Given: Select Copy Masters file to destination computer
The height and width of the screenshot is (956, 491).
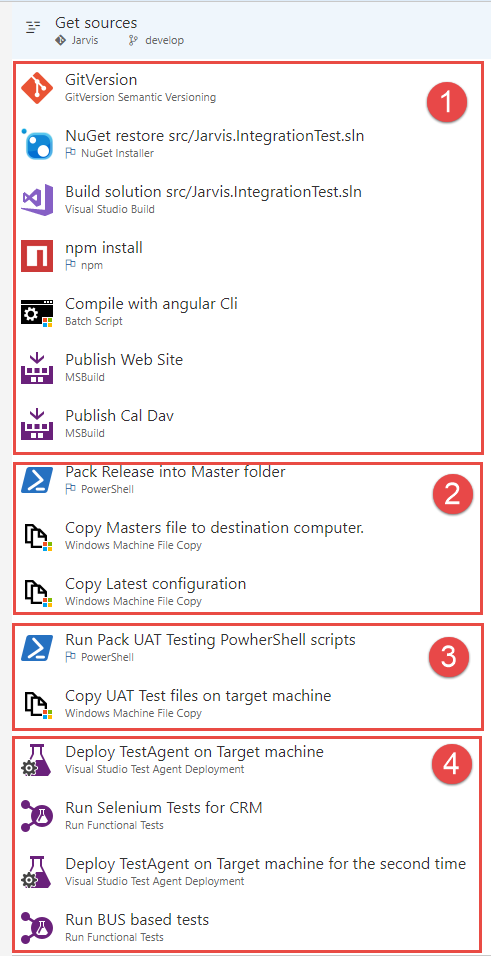Looking at the screenshot, I should click(248, 535).
